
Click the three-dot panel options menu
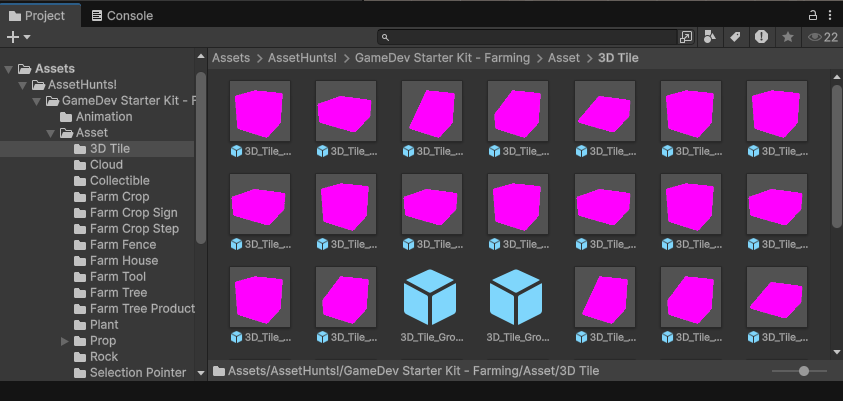pyautogui.click(x=830, y=15)
